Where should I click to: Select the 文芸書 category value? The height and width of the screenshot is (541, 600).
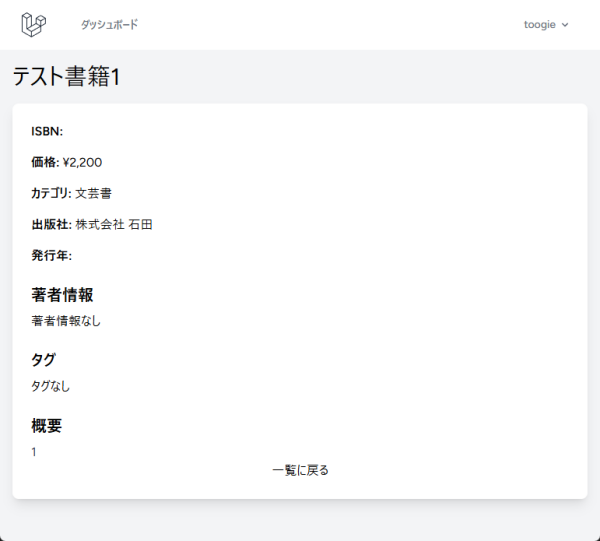[x=93, y=193]
